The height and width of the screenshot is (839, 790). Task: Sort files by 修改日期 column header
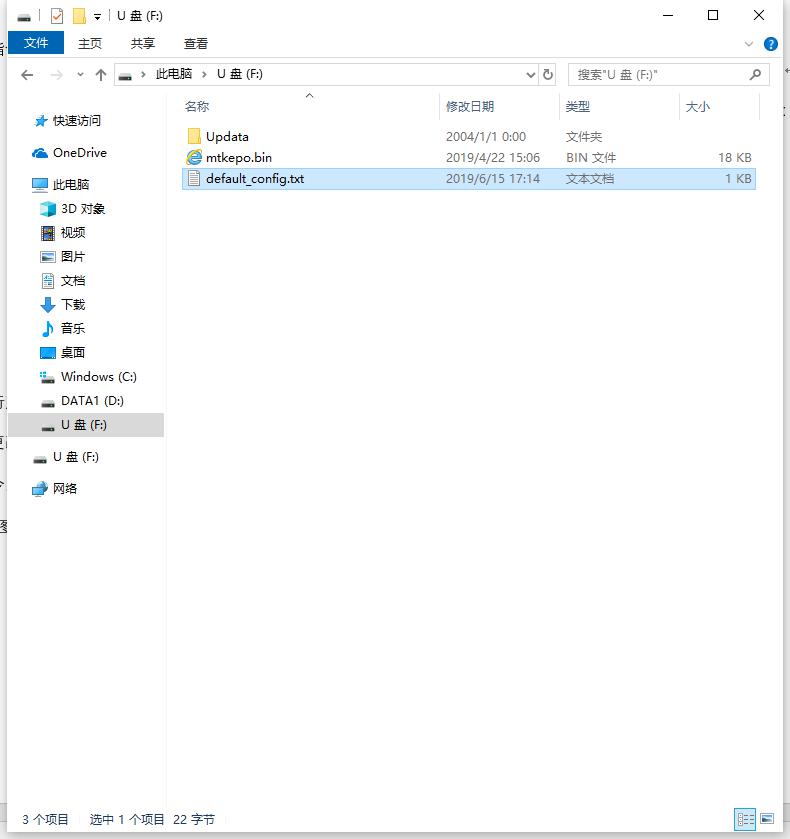coord(470,107)
